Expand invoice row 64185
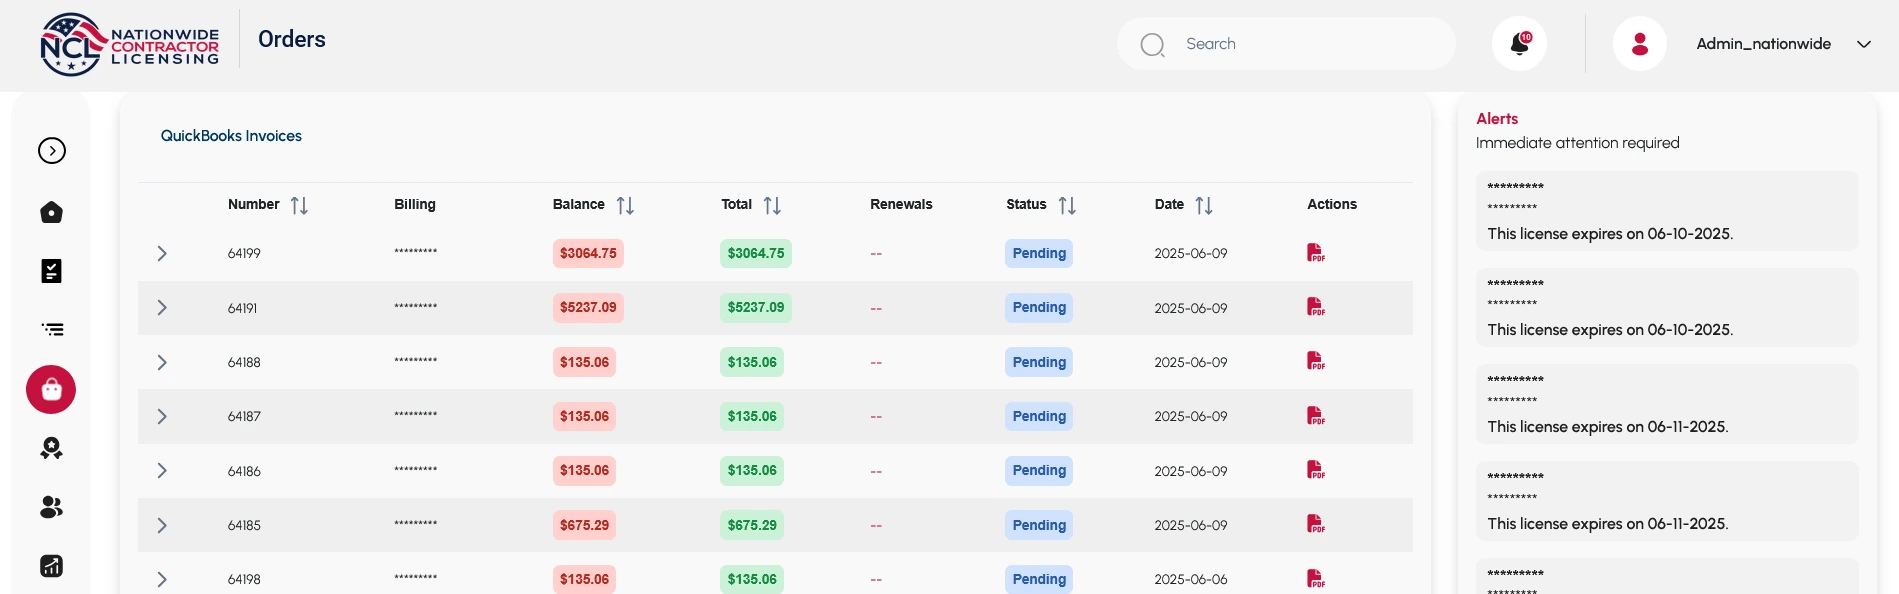Image resolution: width=1899 pixels, height=594 pixels. 162,525
